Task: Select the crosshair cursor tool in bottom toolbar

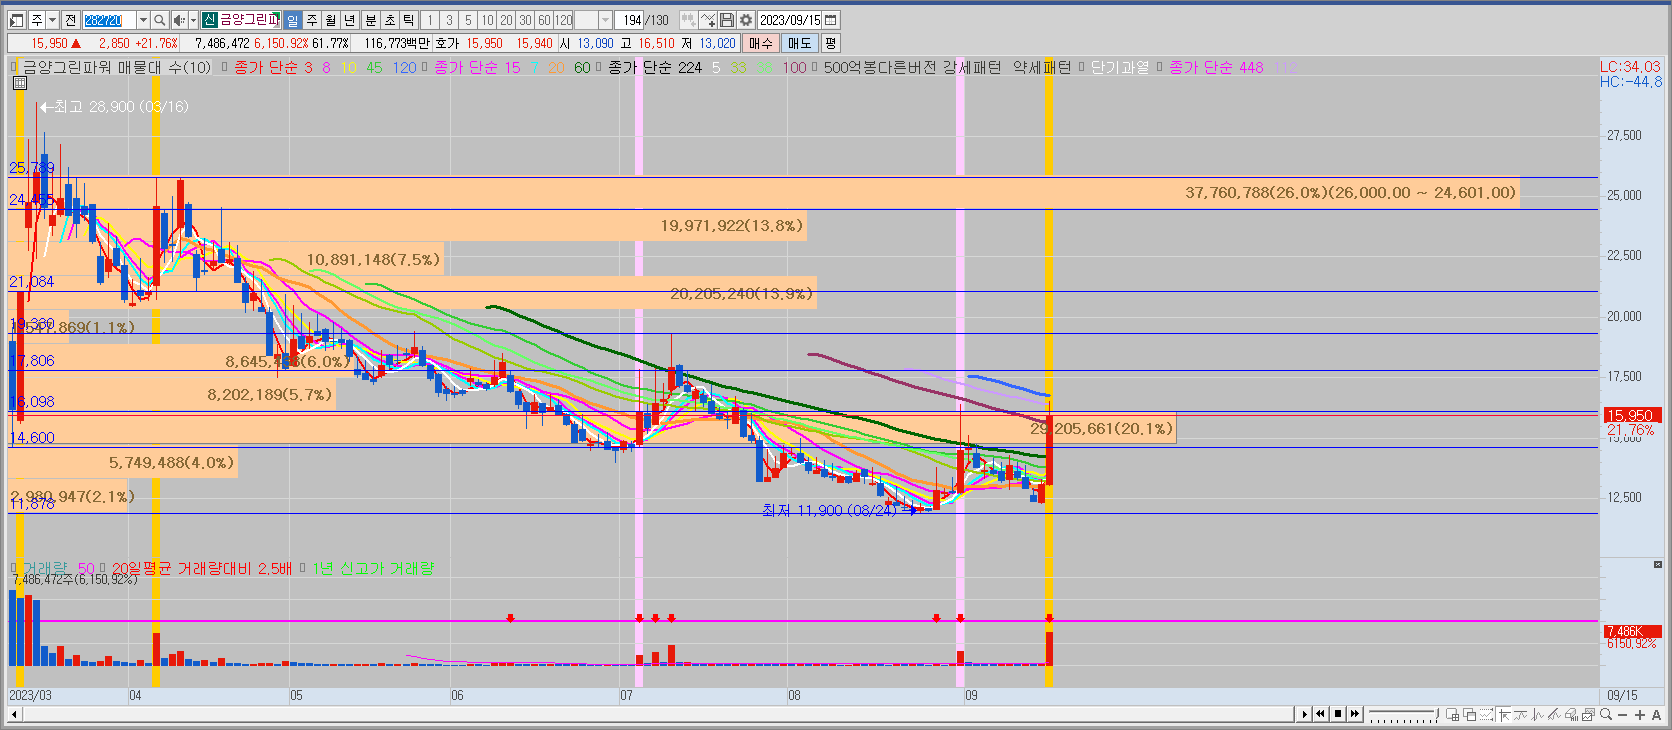Action: click(x=1504, y=714)
